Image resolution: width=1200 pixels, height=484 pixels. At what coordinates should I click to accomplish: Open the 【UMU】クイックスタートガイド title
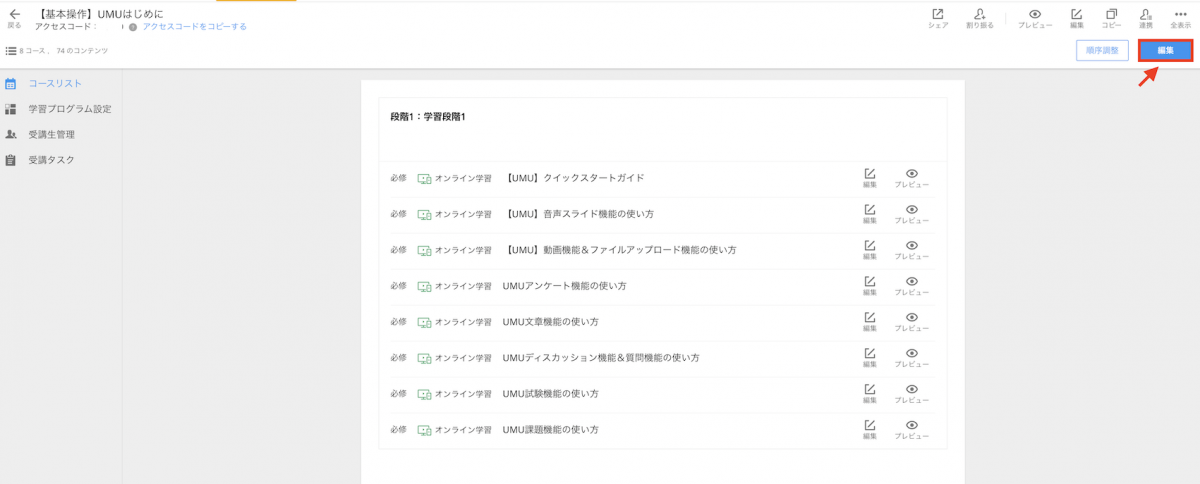[573, 178]
